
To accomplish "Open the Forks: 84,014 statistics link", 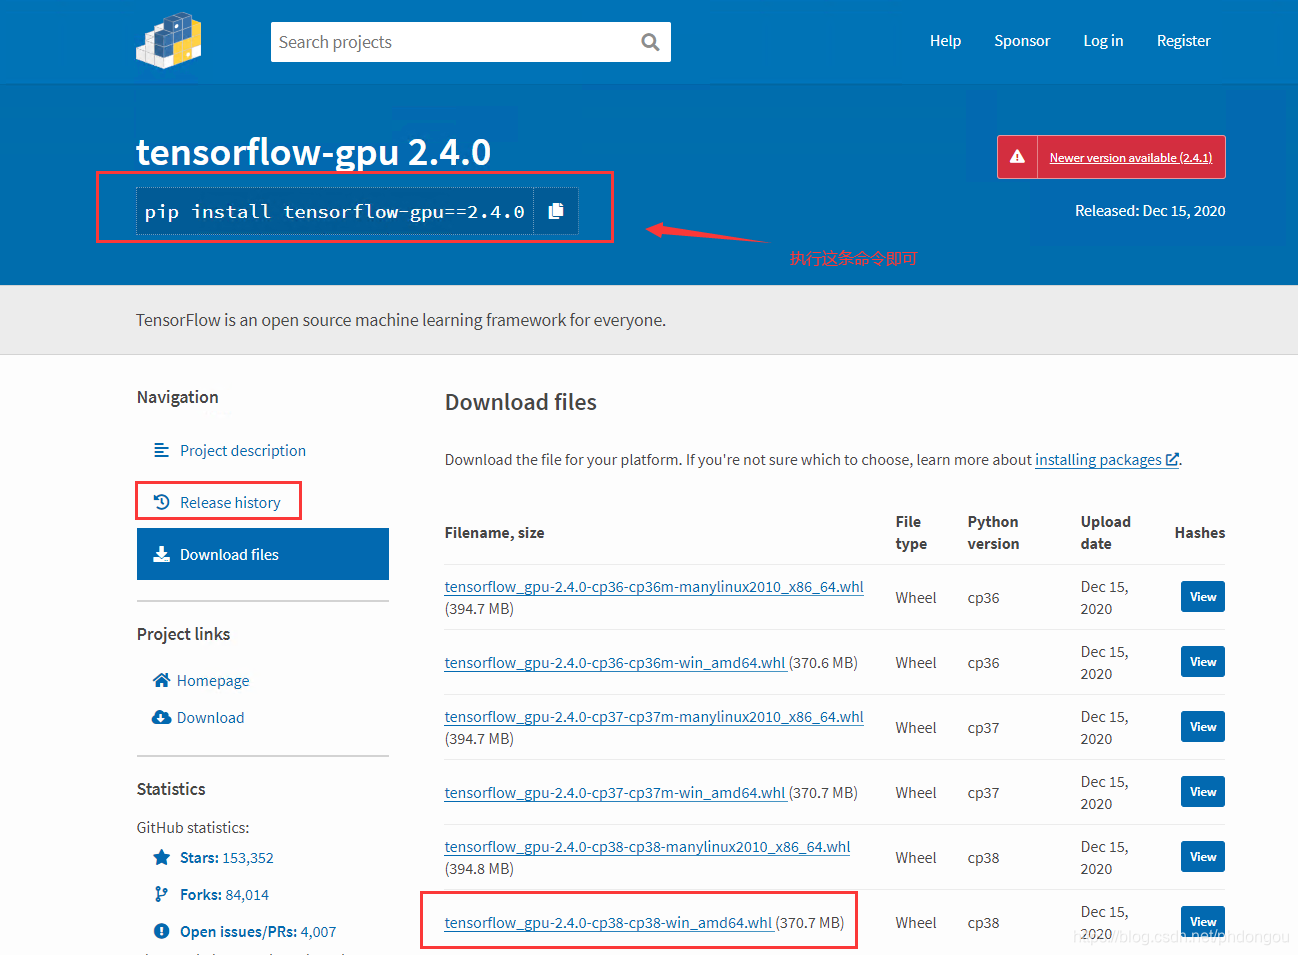I will tap(224, 894).
